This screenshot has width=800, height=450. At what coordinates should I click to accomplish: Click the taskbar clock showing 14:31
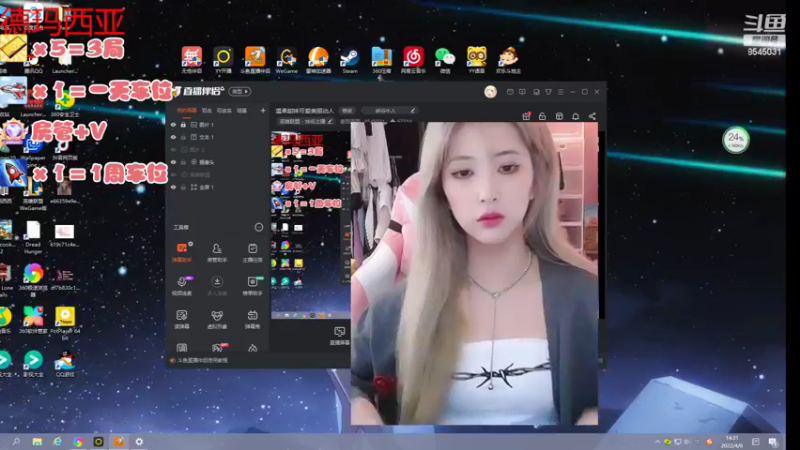pyautogui.click(x=732, y=442)
